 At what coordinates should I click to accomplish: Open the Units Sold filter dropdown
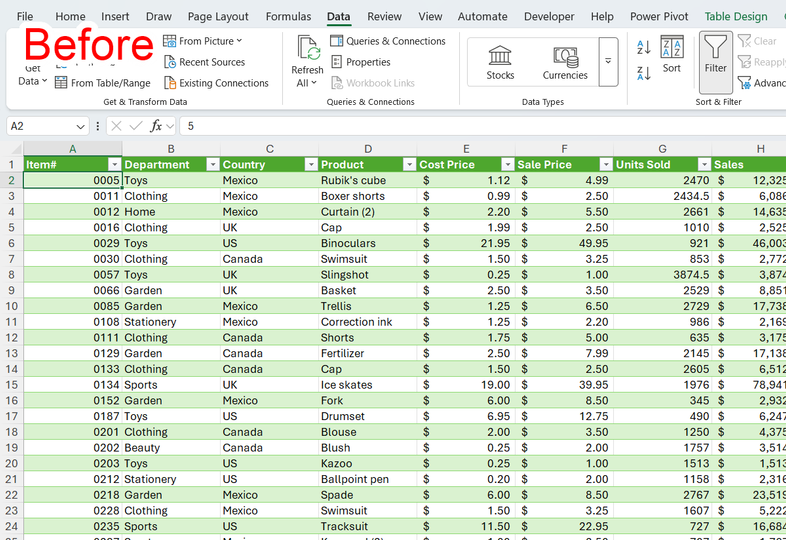tap(704, 164)
